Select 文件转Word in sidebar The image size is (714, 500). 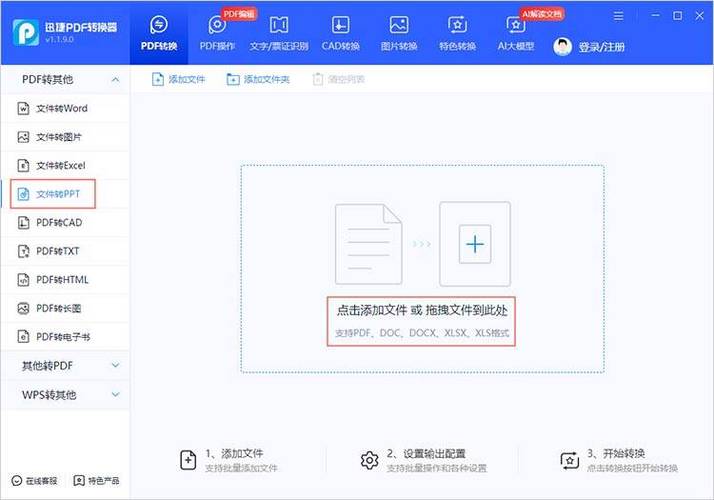pyautogui.click(x=66, y=108)
